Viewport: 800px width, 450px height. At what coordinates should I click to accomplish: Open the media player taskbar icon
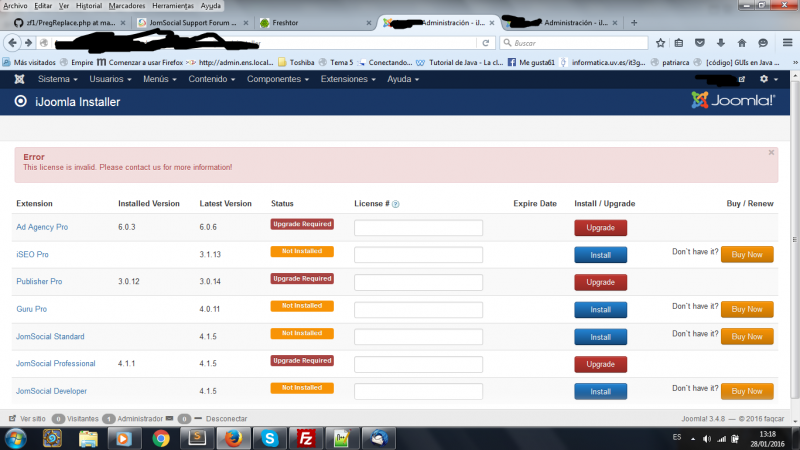(123, 438)
